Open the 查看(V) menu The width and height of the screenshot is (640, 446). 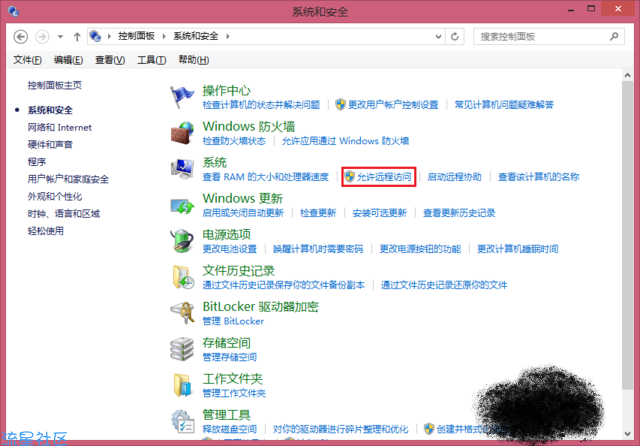point(110,60)
